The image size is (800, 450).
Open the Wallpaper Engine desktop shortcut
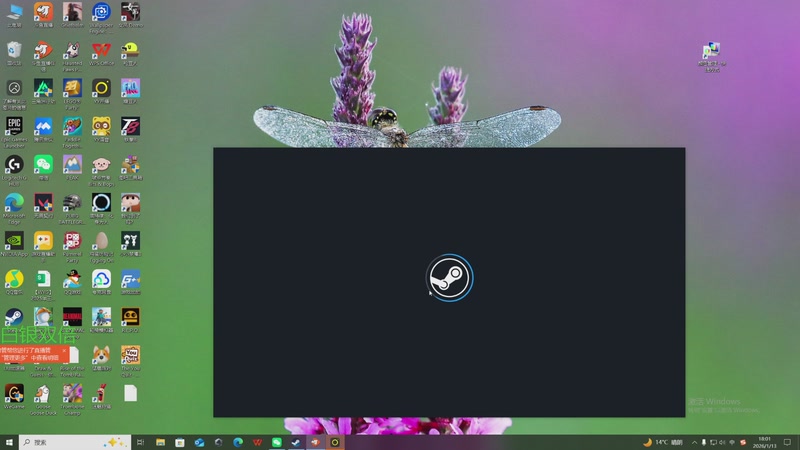pos(101,17)
